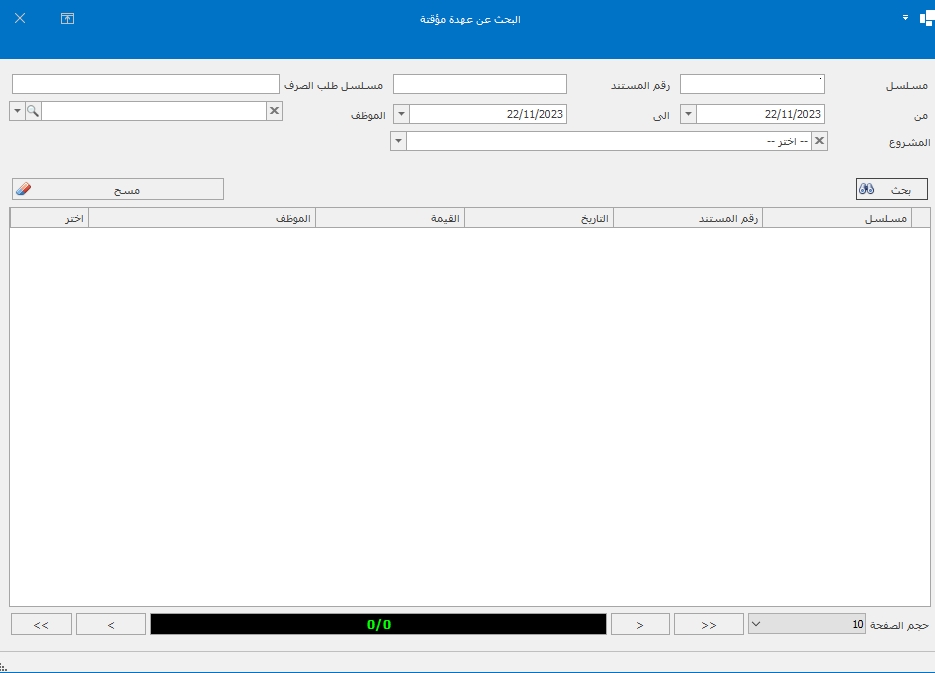935x673 pixels.
Task: Click the Search (بحث) button with binoculars
Action: tap(891, 189)
